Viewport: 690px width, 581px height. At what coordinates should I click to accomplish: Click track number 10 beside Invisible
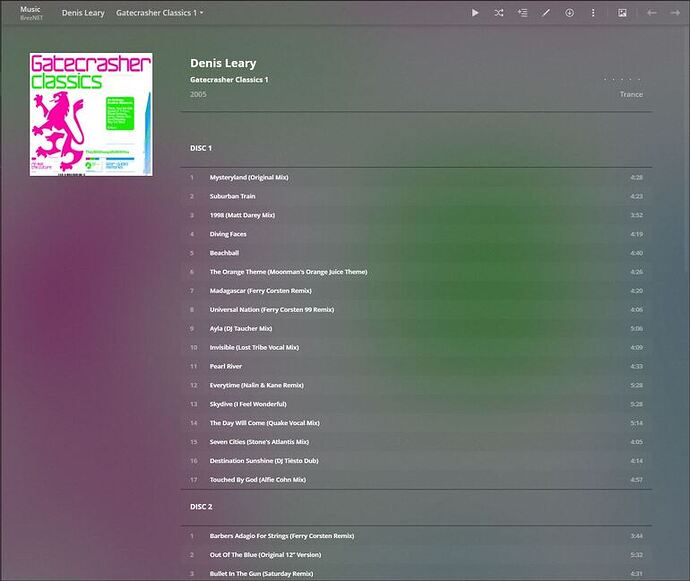pyautogui.click(x=194, y=348)
